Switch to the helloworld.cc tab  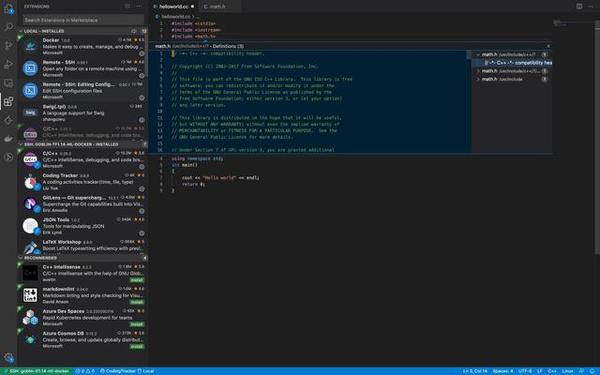click(x=173, y=7)
